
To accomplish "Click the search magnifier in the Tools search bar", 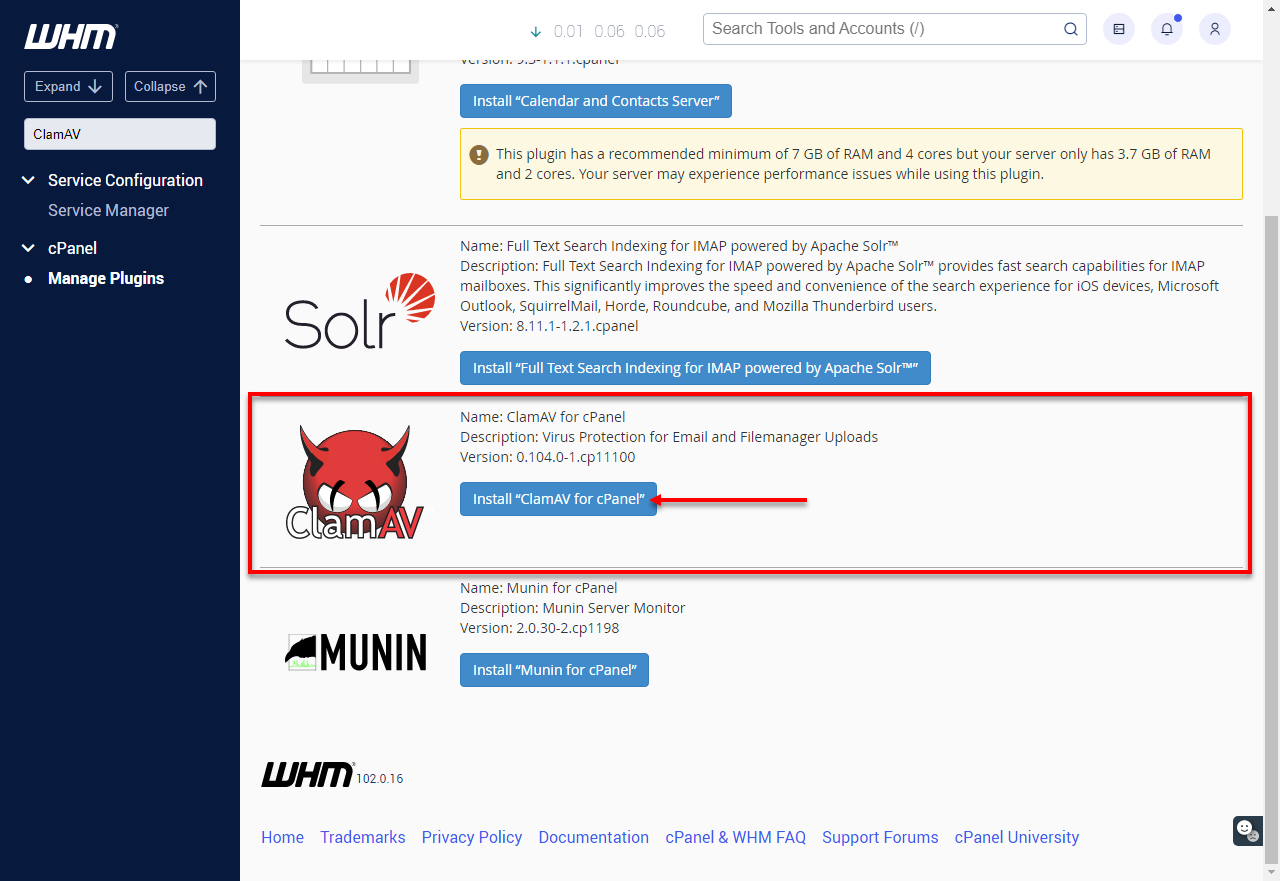I will [x=1070, y=29].
